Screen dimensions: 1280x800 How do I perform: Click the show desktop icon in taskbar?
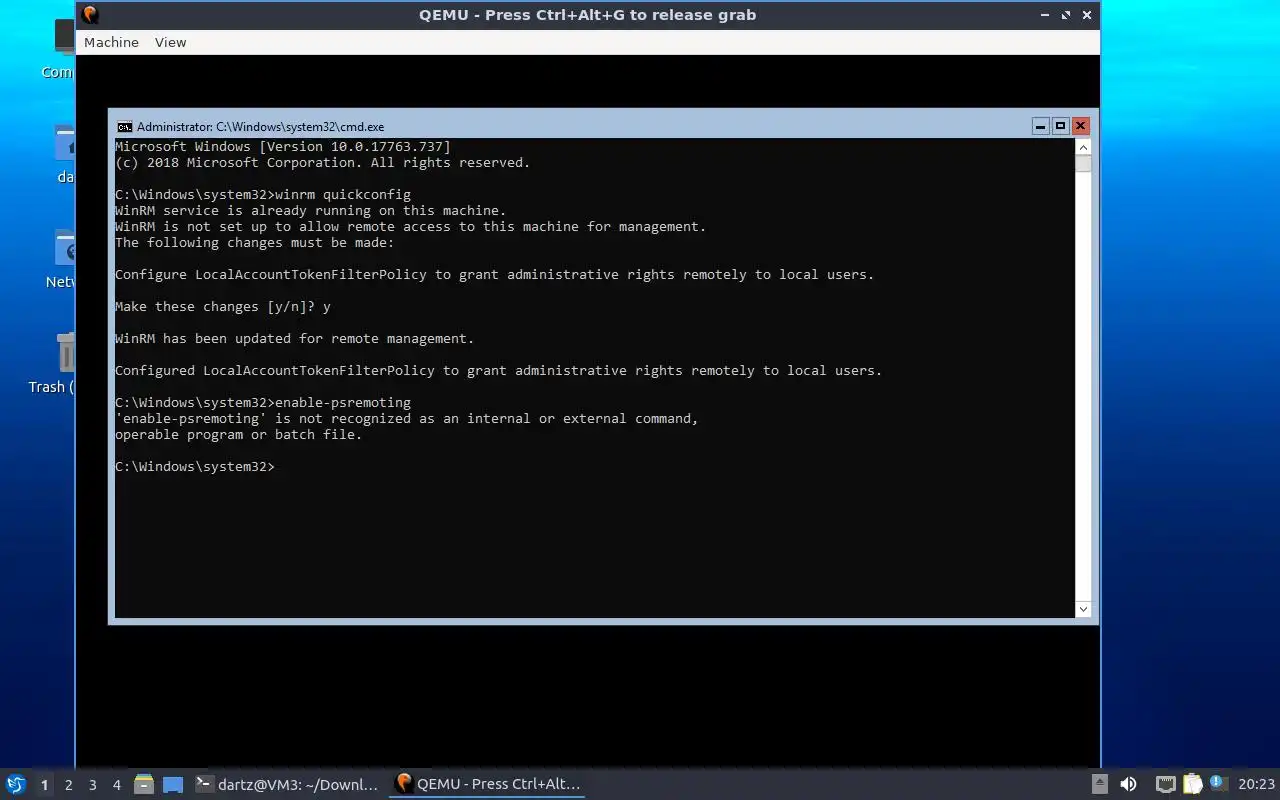173,785
